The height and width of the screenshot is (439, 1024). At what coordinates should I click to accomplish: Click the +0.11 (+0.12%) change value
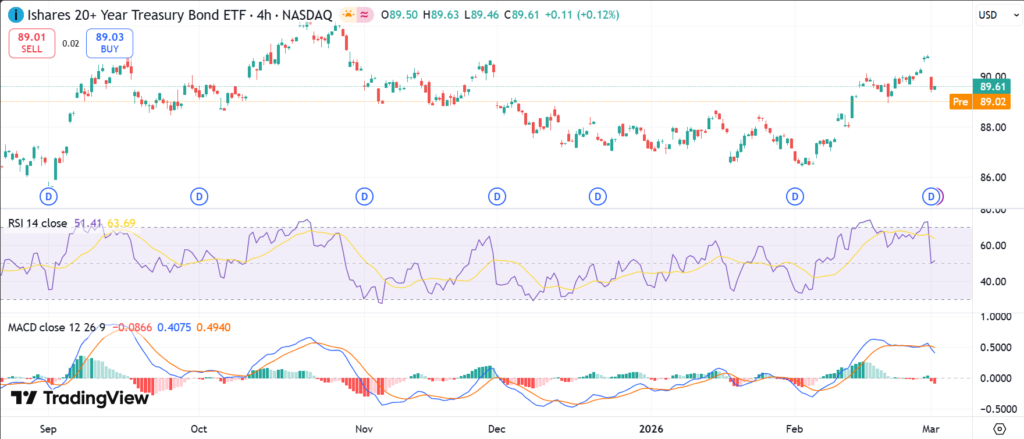(581, 14)
